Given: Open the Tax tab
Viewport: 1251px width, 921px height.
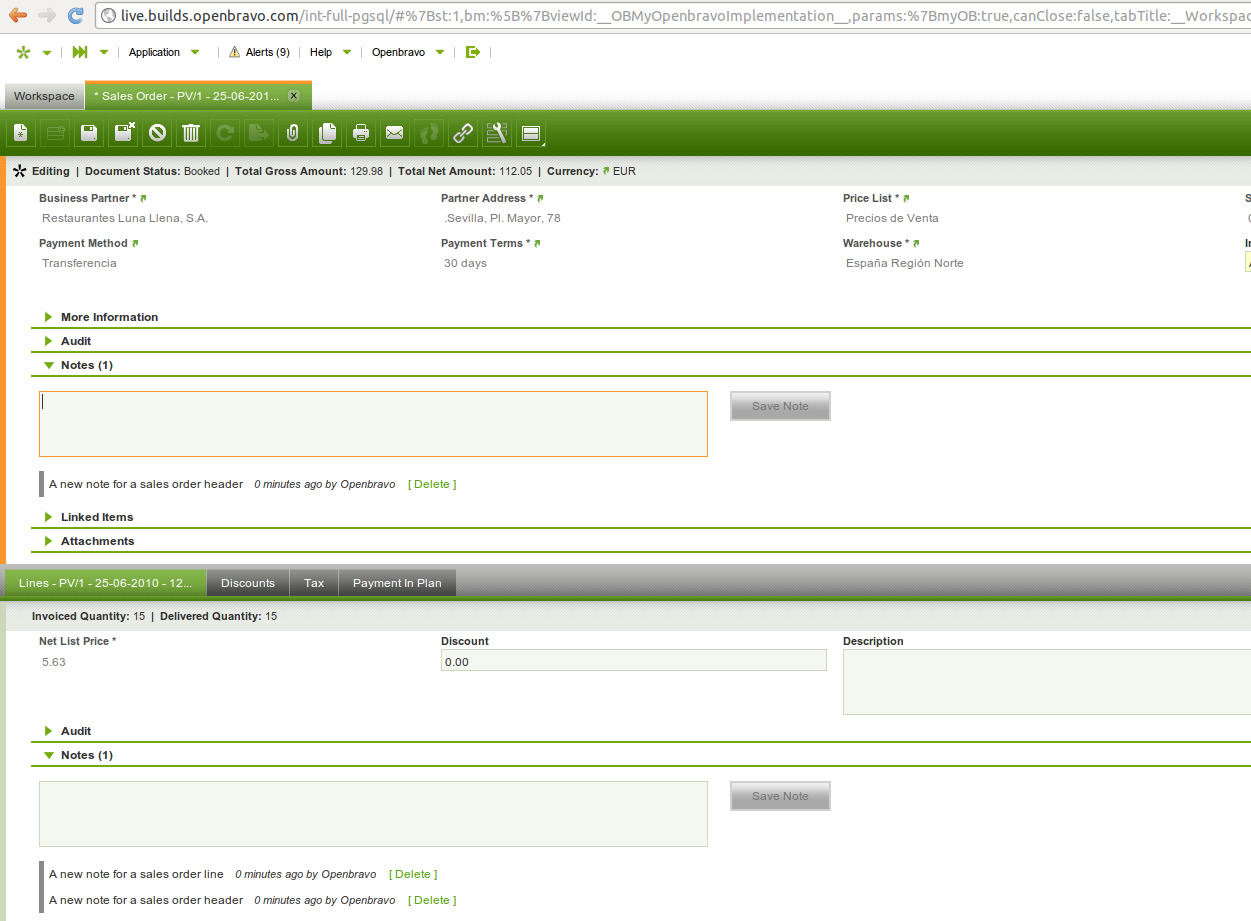Looking at the screenshot, I should [x=314, y=583].
